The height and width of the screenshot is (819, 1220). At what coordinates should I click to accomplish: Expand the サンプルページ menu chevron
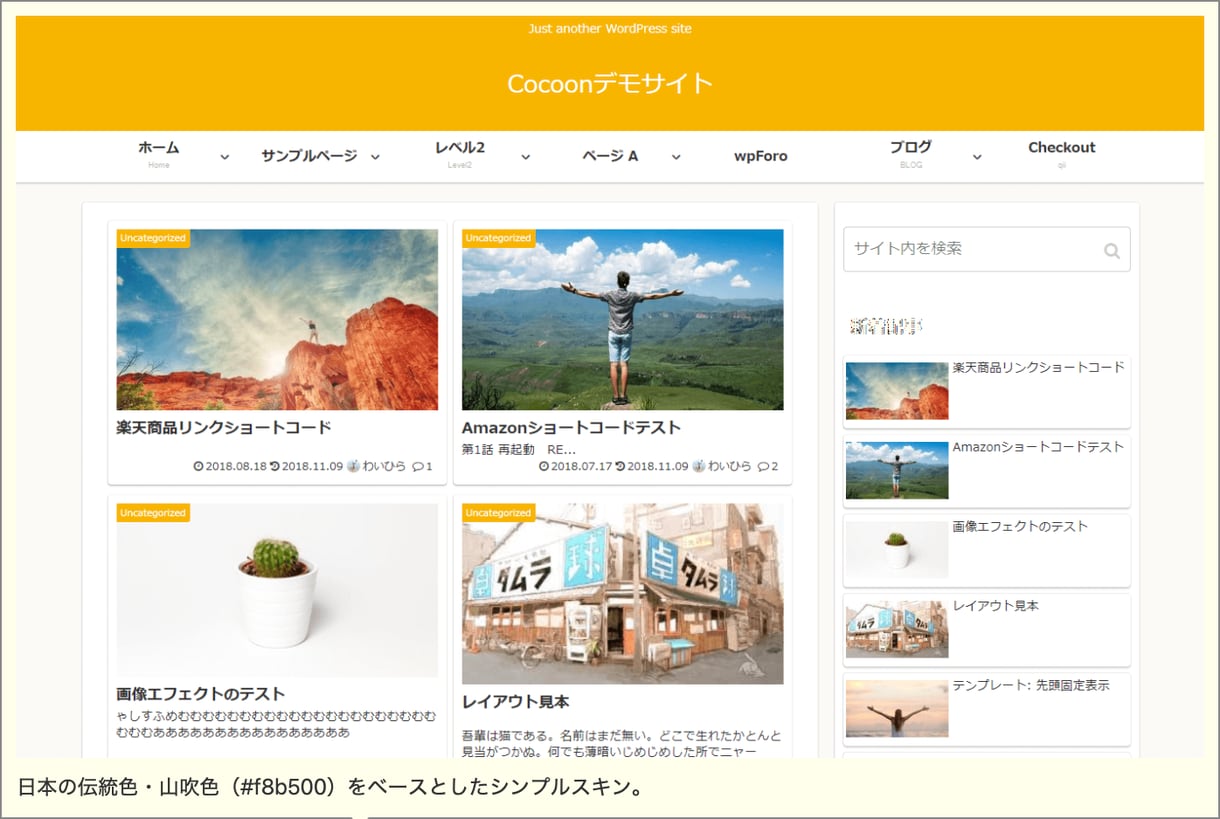coord(375,157)
